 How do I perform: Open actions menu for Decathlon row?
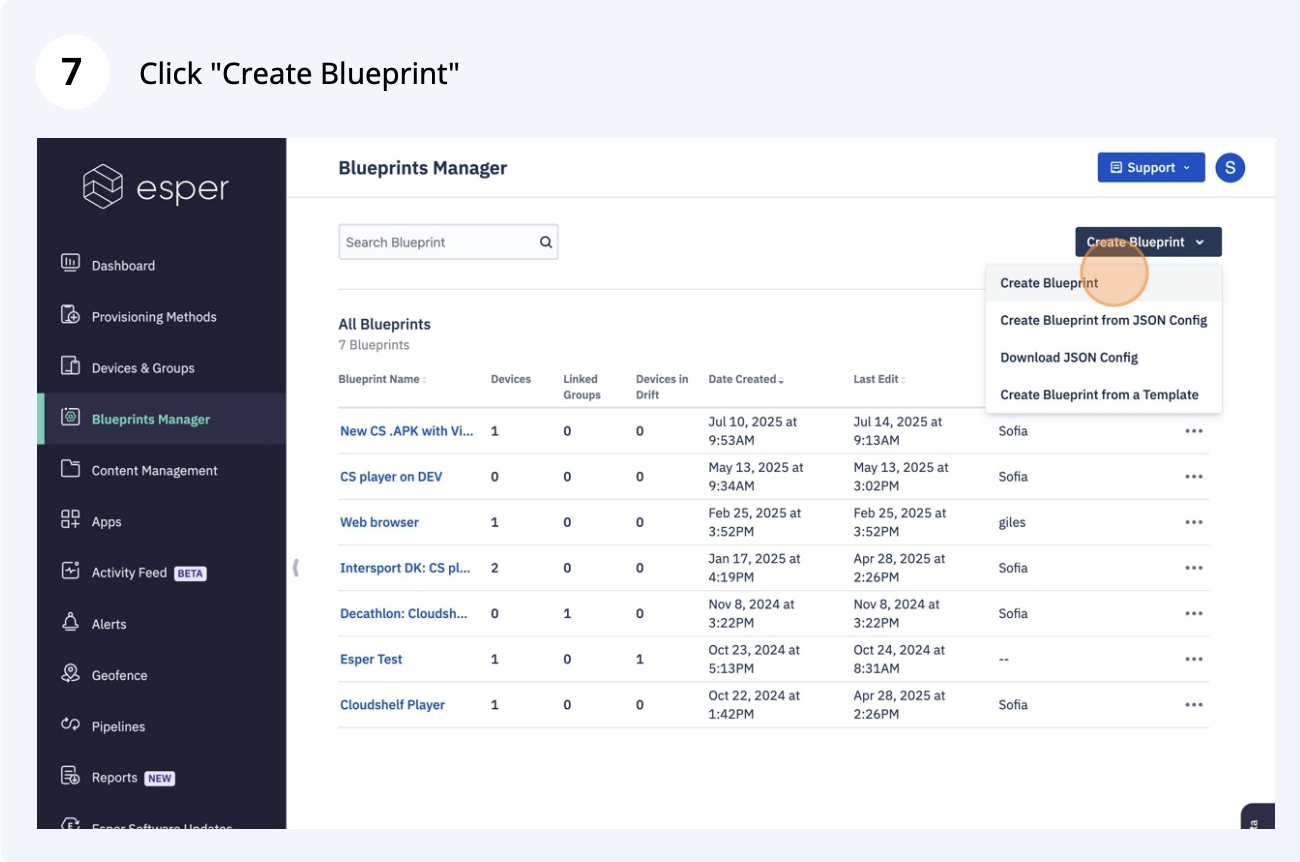coord(1194,614)
